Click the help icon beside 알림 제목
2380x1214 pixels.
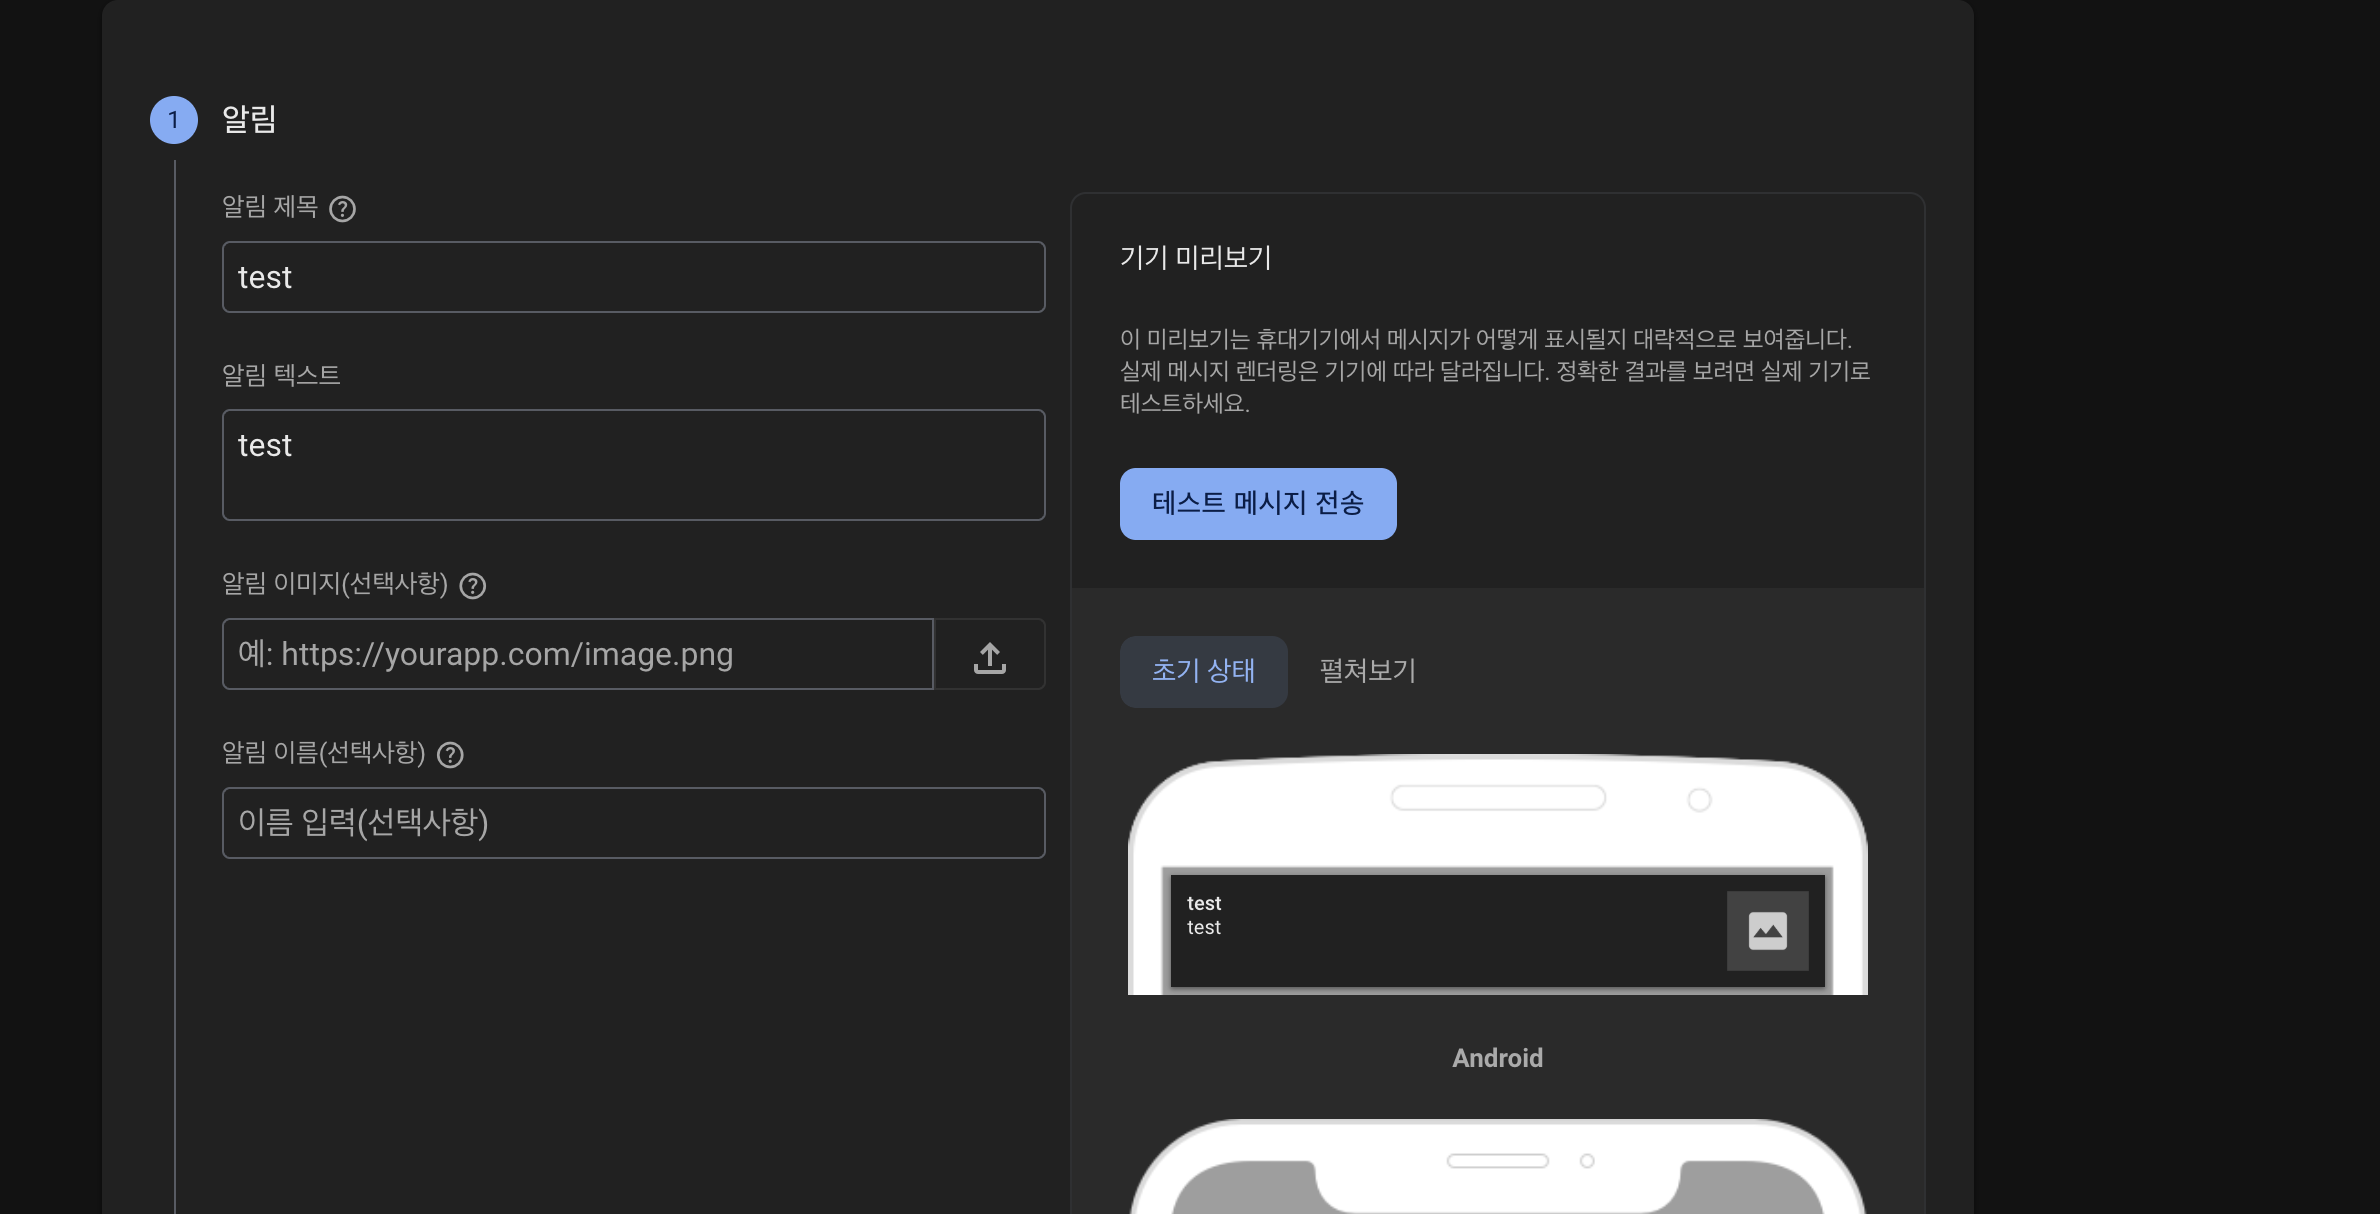click(x=342, y=209)
